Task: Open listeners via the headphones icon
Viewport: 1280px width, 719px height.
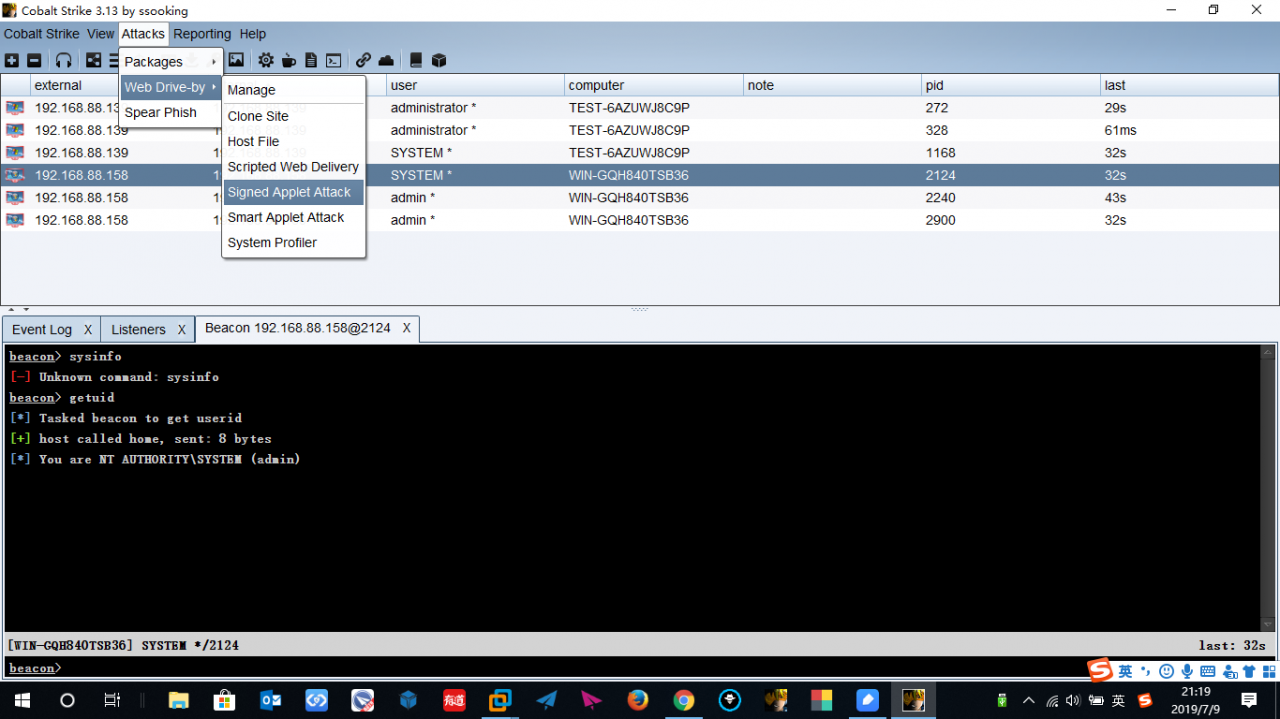Action: tap(63, 61)
